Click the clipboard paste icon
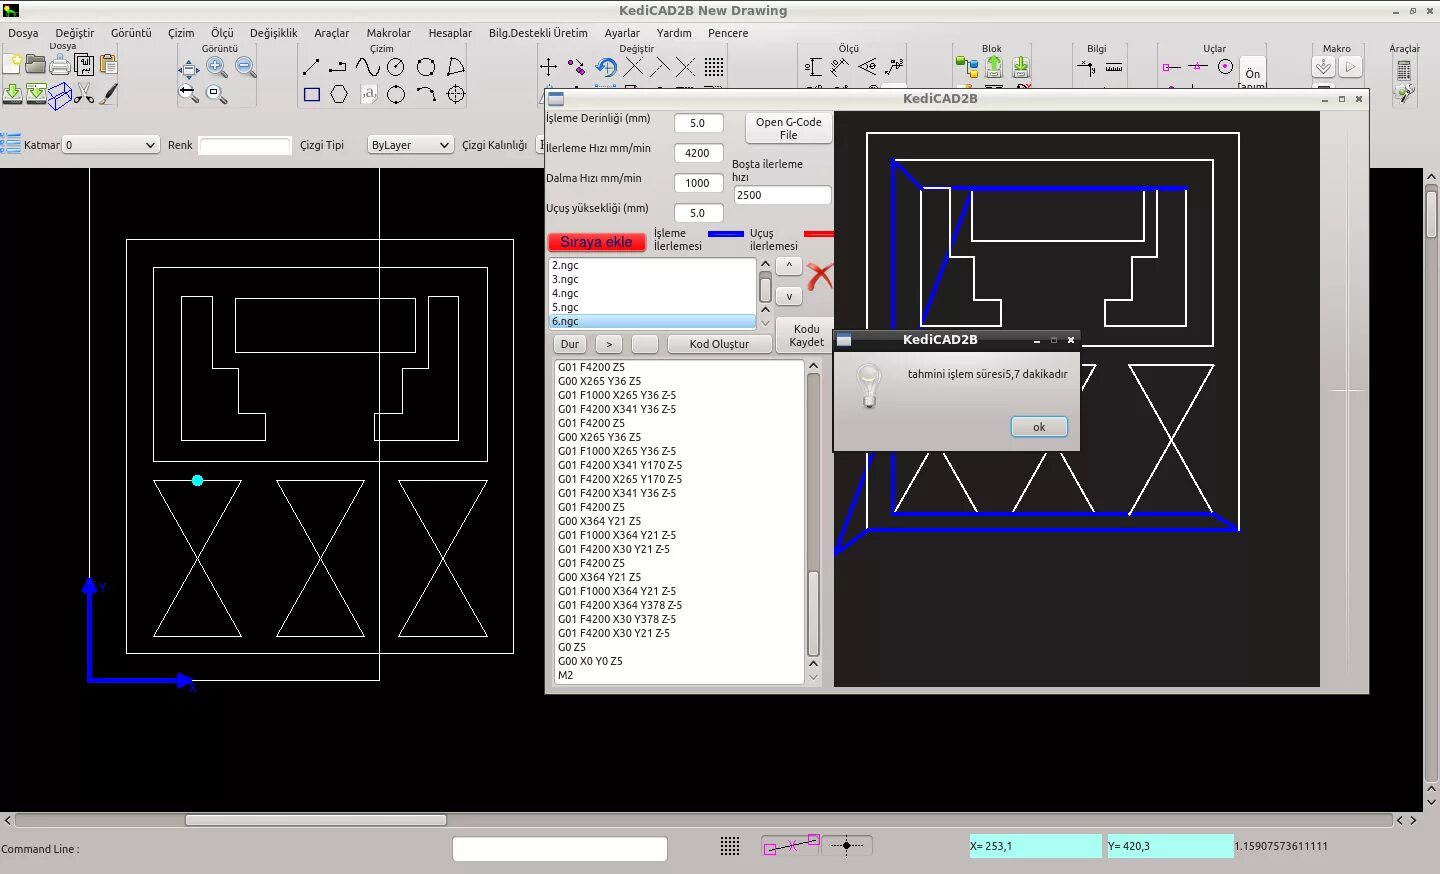This screenshot has height=874, width=1440. pos(108,65)
